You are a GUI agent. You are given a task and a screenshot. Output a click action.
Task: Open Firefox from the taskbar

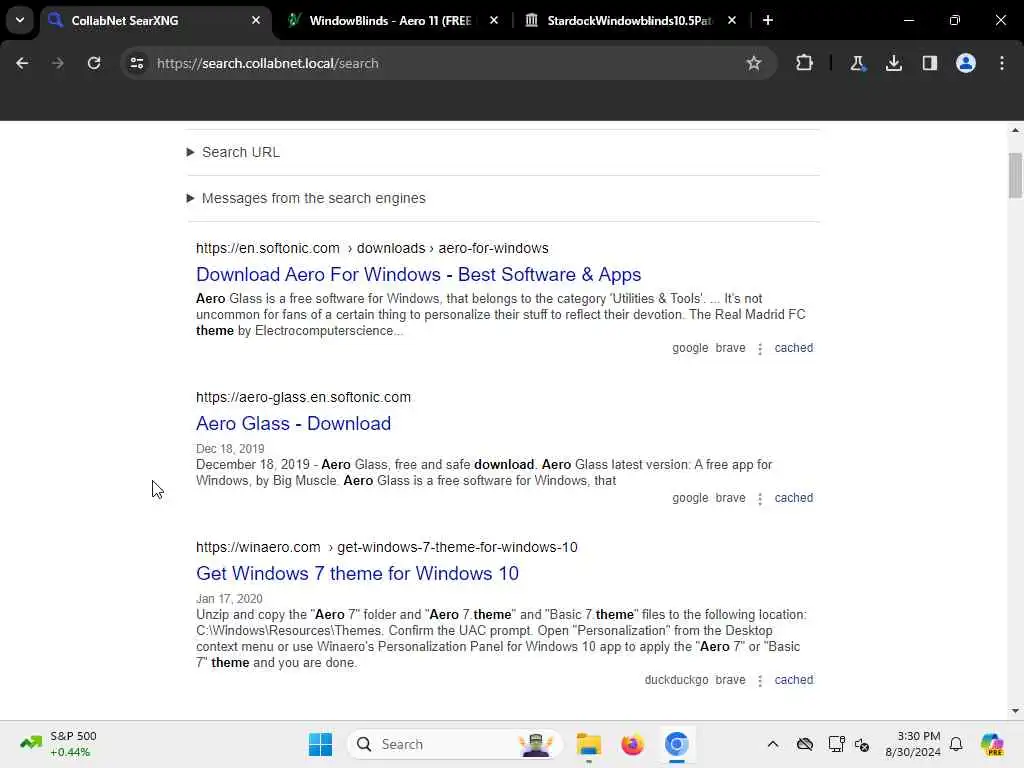click(x=632, y=744)
